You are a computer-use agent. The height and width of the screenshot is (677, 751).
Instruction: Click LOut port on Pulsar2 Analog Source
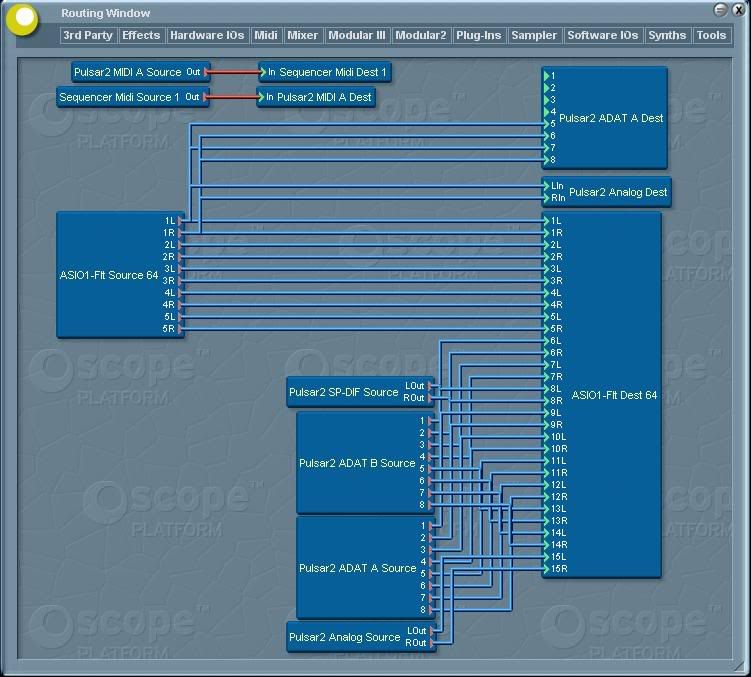(x=432, y=631)
